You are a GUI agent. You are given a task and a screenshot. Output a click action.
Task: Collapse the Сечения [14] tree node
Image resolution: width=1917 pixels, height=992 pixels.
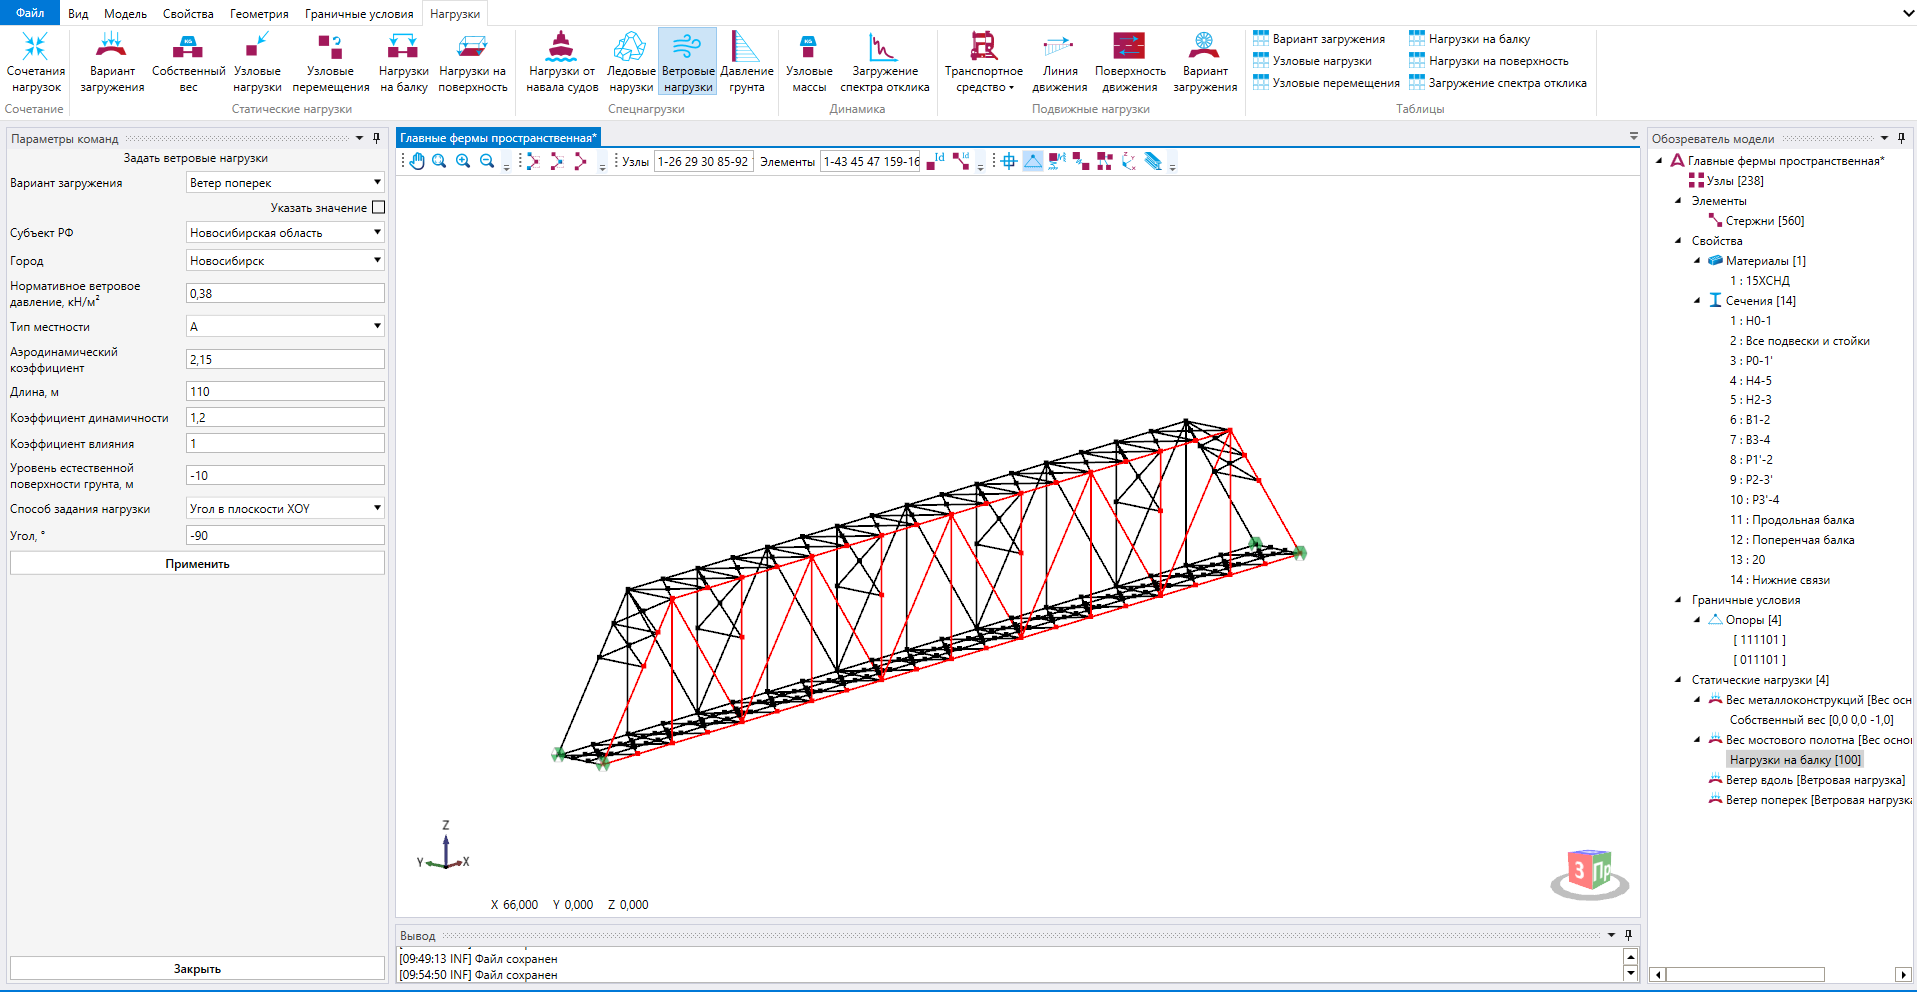pos(1697,300)
